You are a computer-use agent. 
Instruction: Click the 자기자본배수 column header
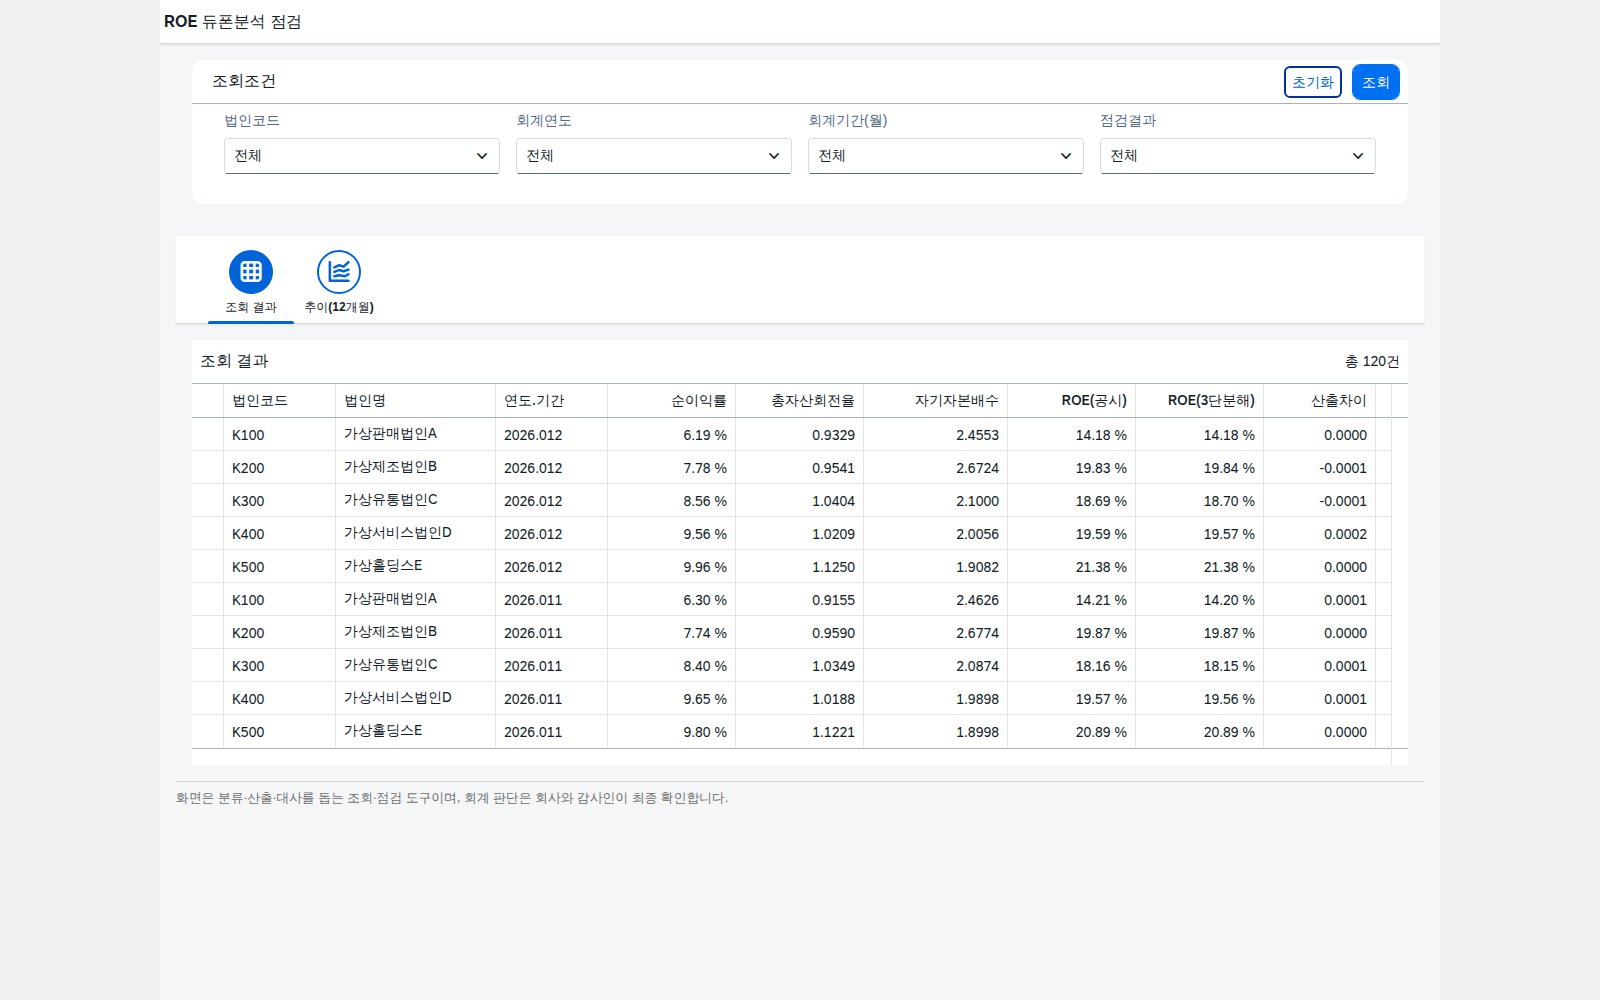click(x=936, y=401)
